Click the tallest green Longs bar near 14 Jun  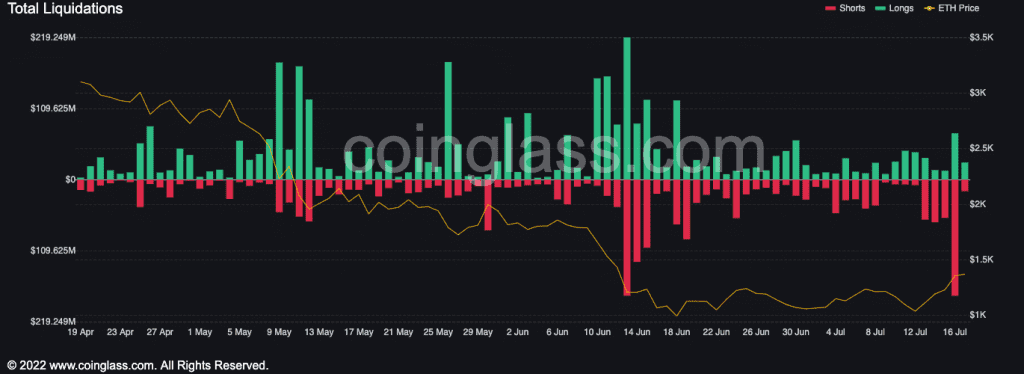(627, 108)
